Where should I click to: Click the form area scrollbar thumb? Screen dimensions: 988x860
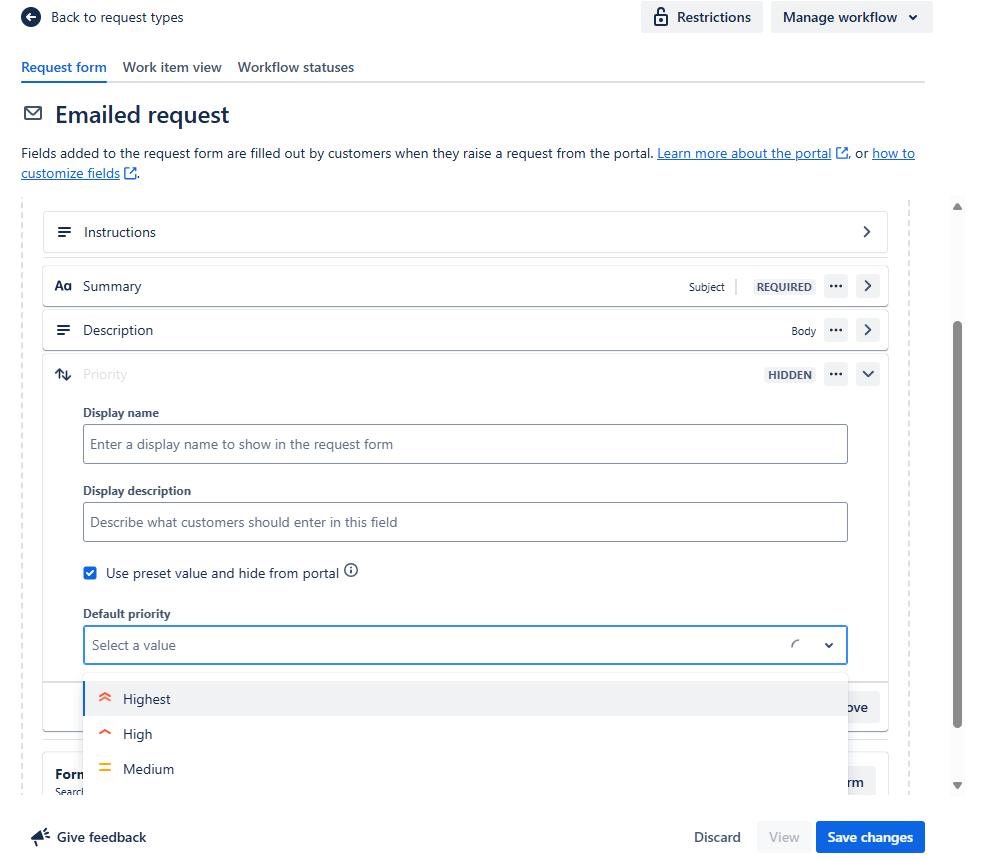(x=957, y=525)
